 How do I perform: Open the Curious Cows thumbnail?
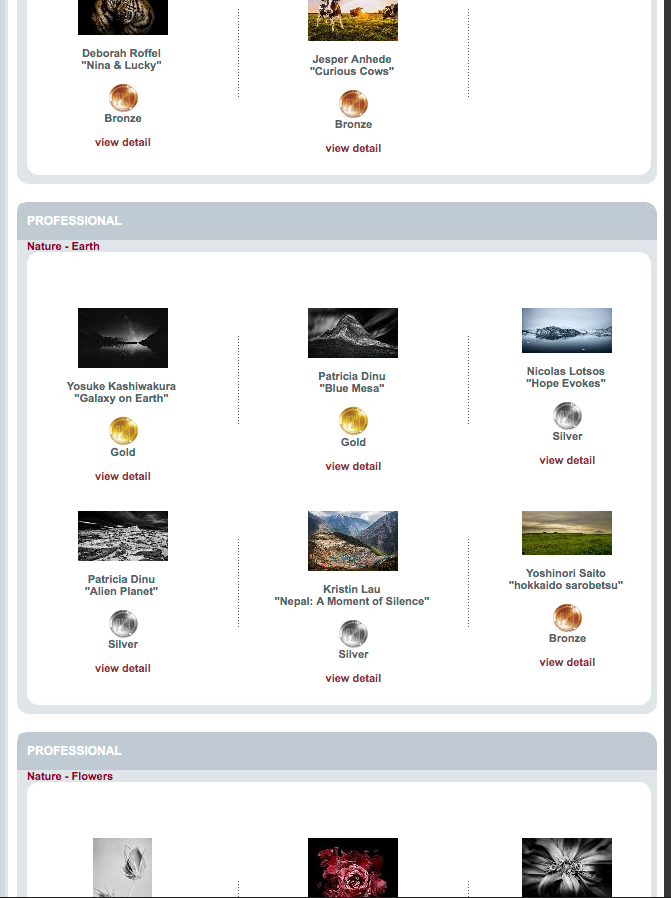click(x=353, y=20)
